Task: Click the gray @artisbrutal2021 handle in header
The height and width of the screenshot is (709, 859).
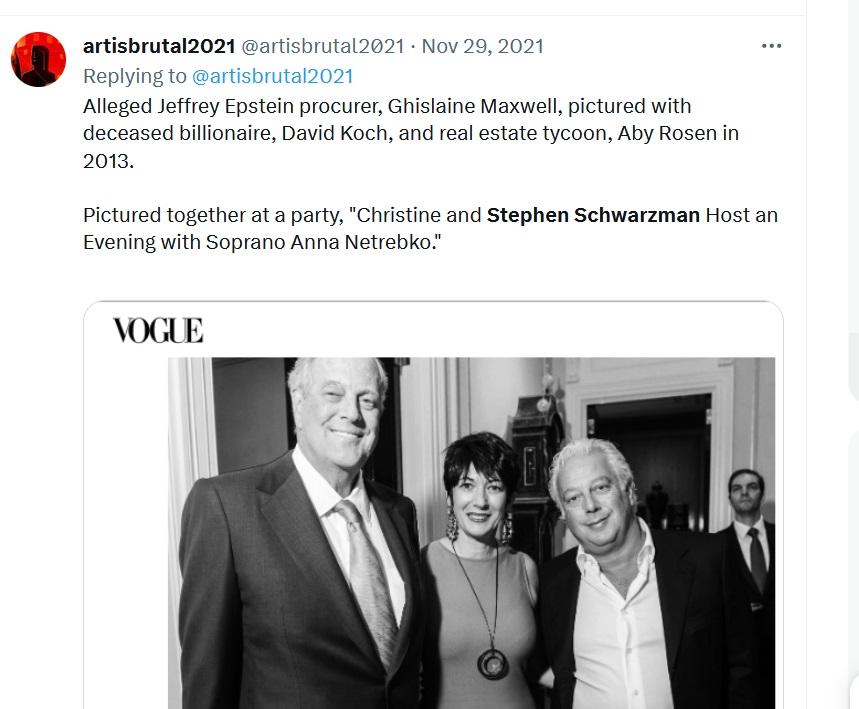Action: point(323,46)
